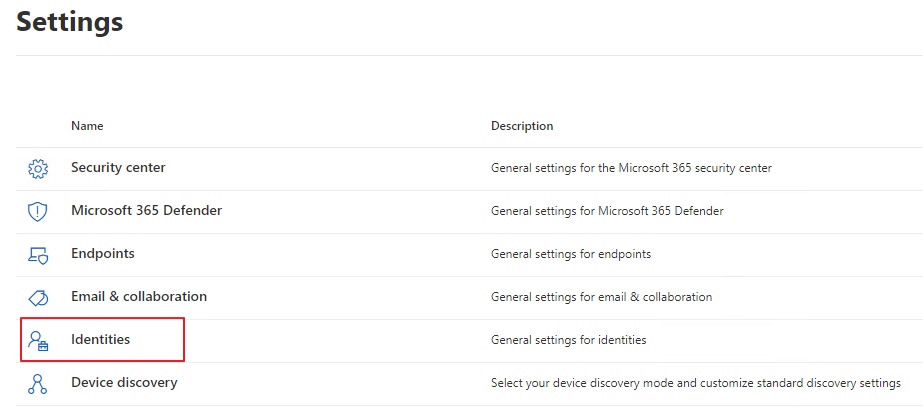Click the 'General settings for endpoints' description

pos(571,254)
